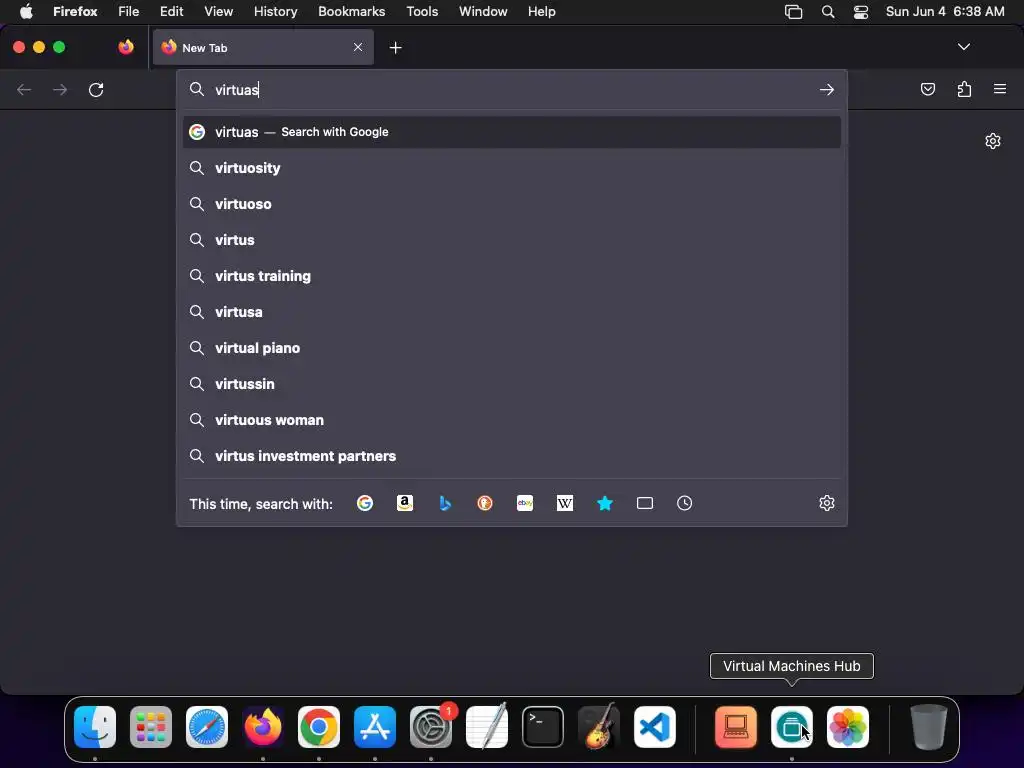
Task: Select suggestion 'virtusa'
Action: (511, 312)
